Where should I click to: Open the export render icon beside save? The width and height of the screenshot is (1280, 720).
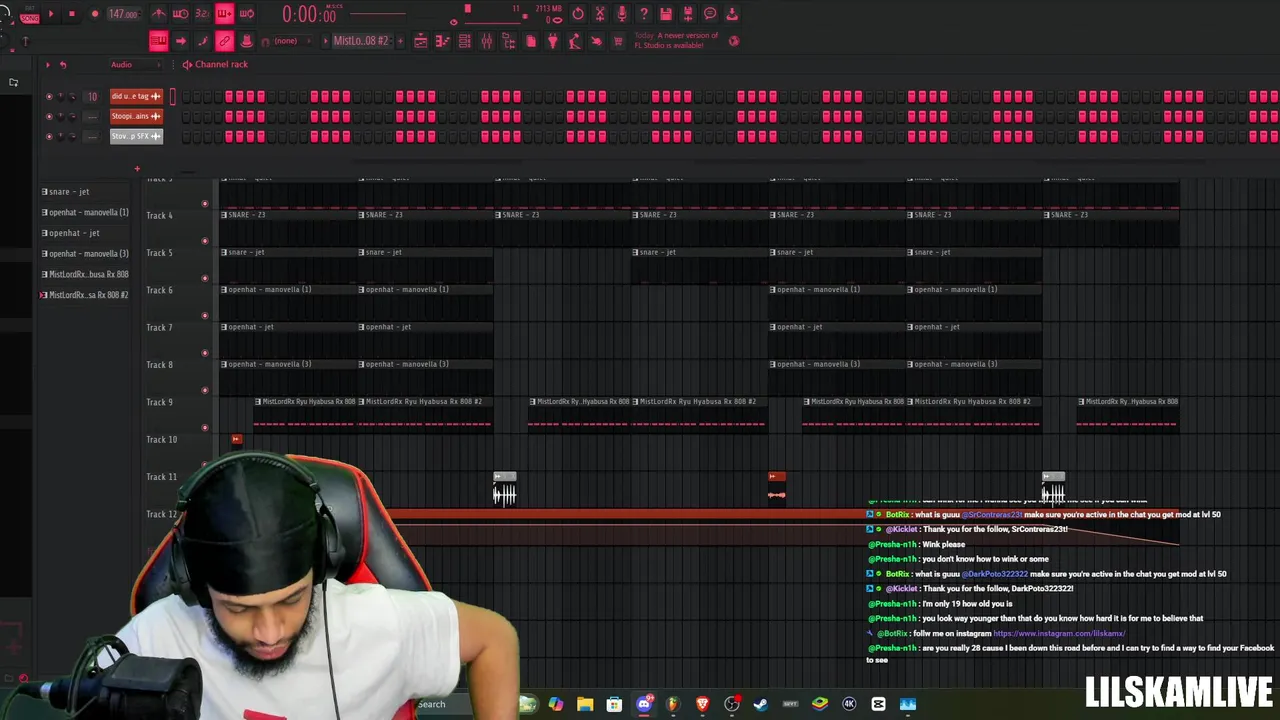tap(688, 14)
